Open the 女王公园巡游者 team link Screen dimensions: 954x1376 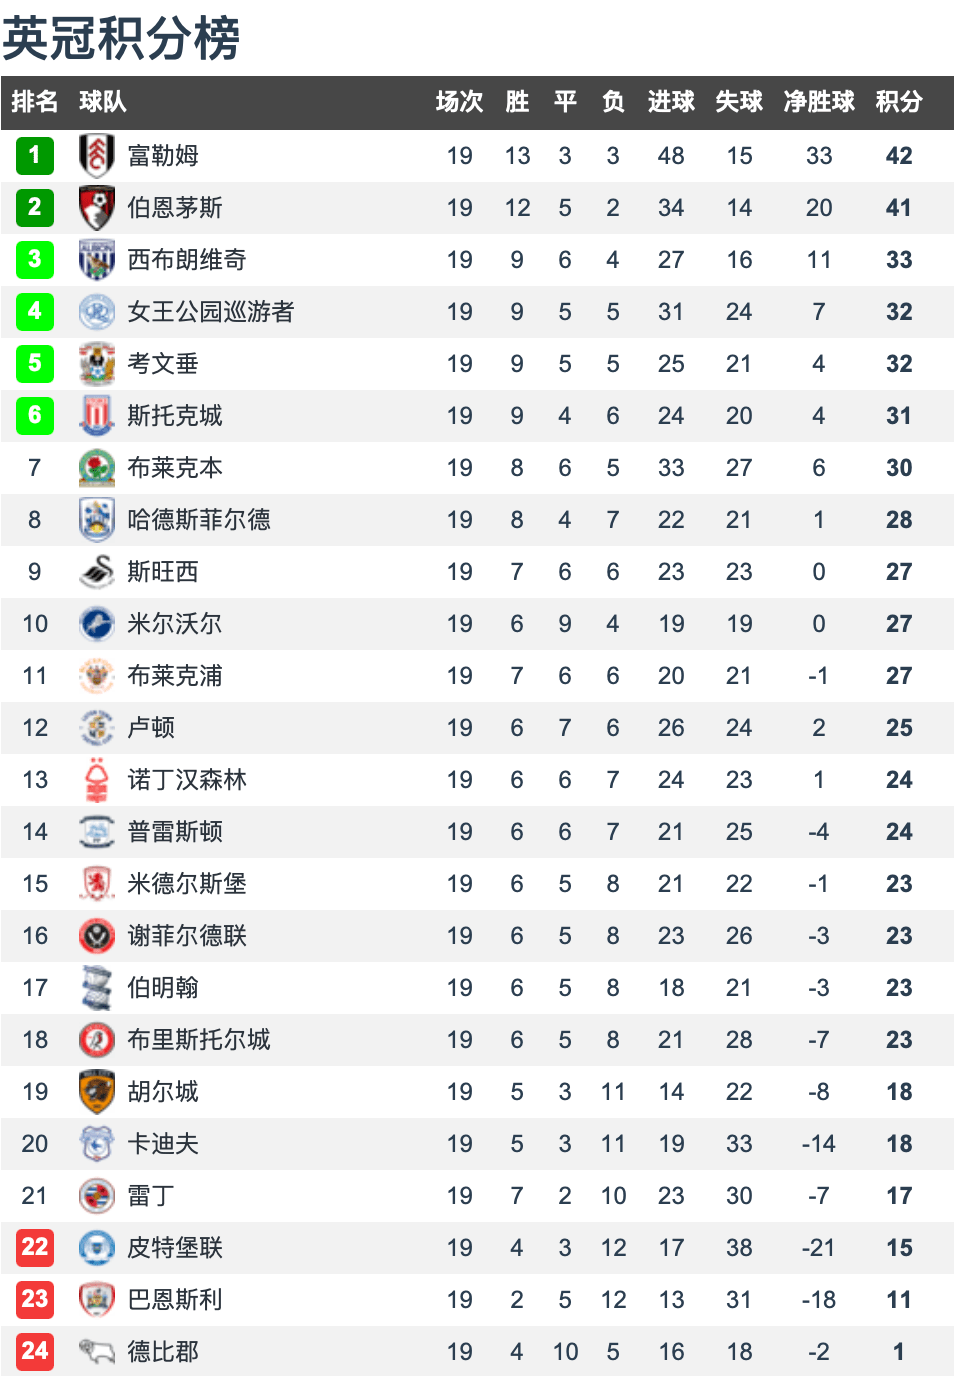(211, 312)
